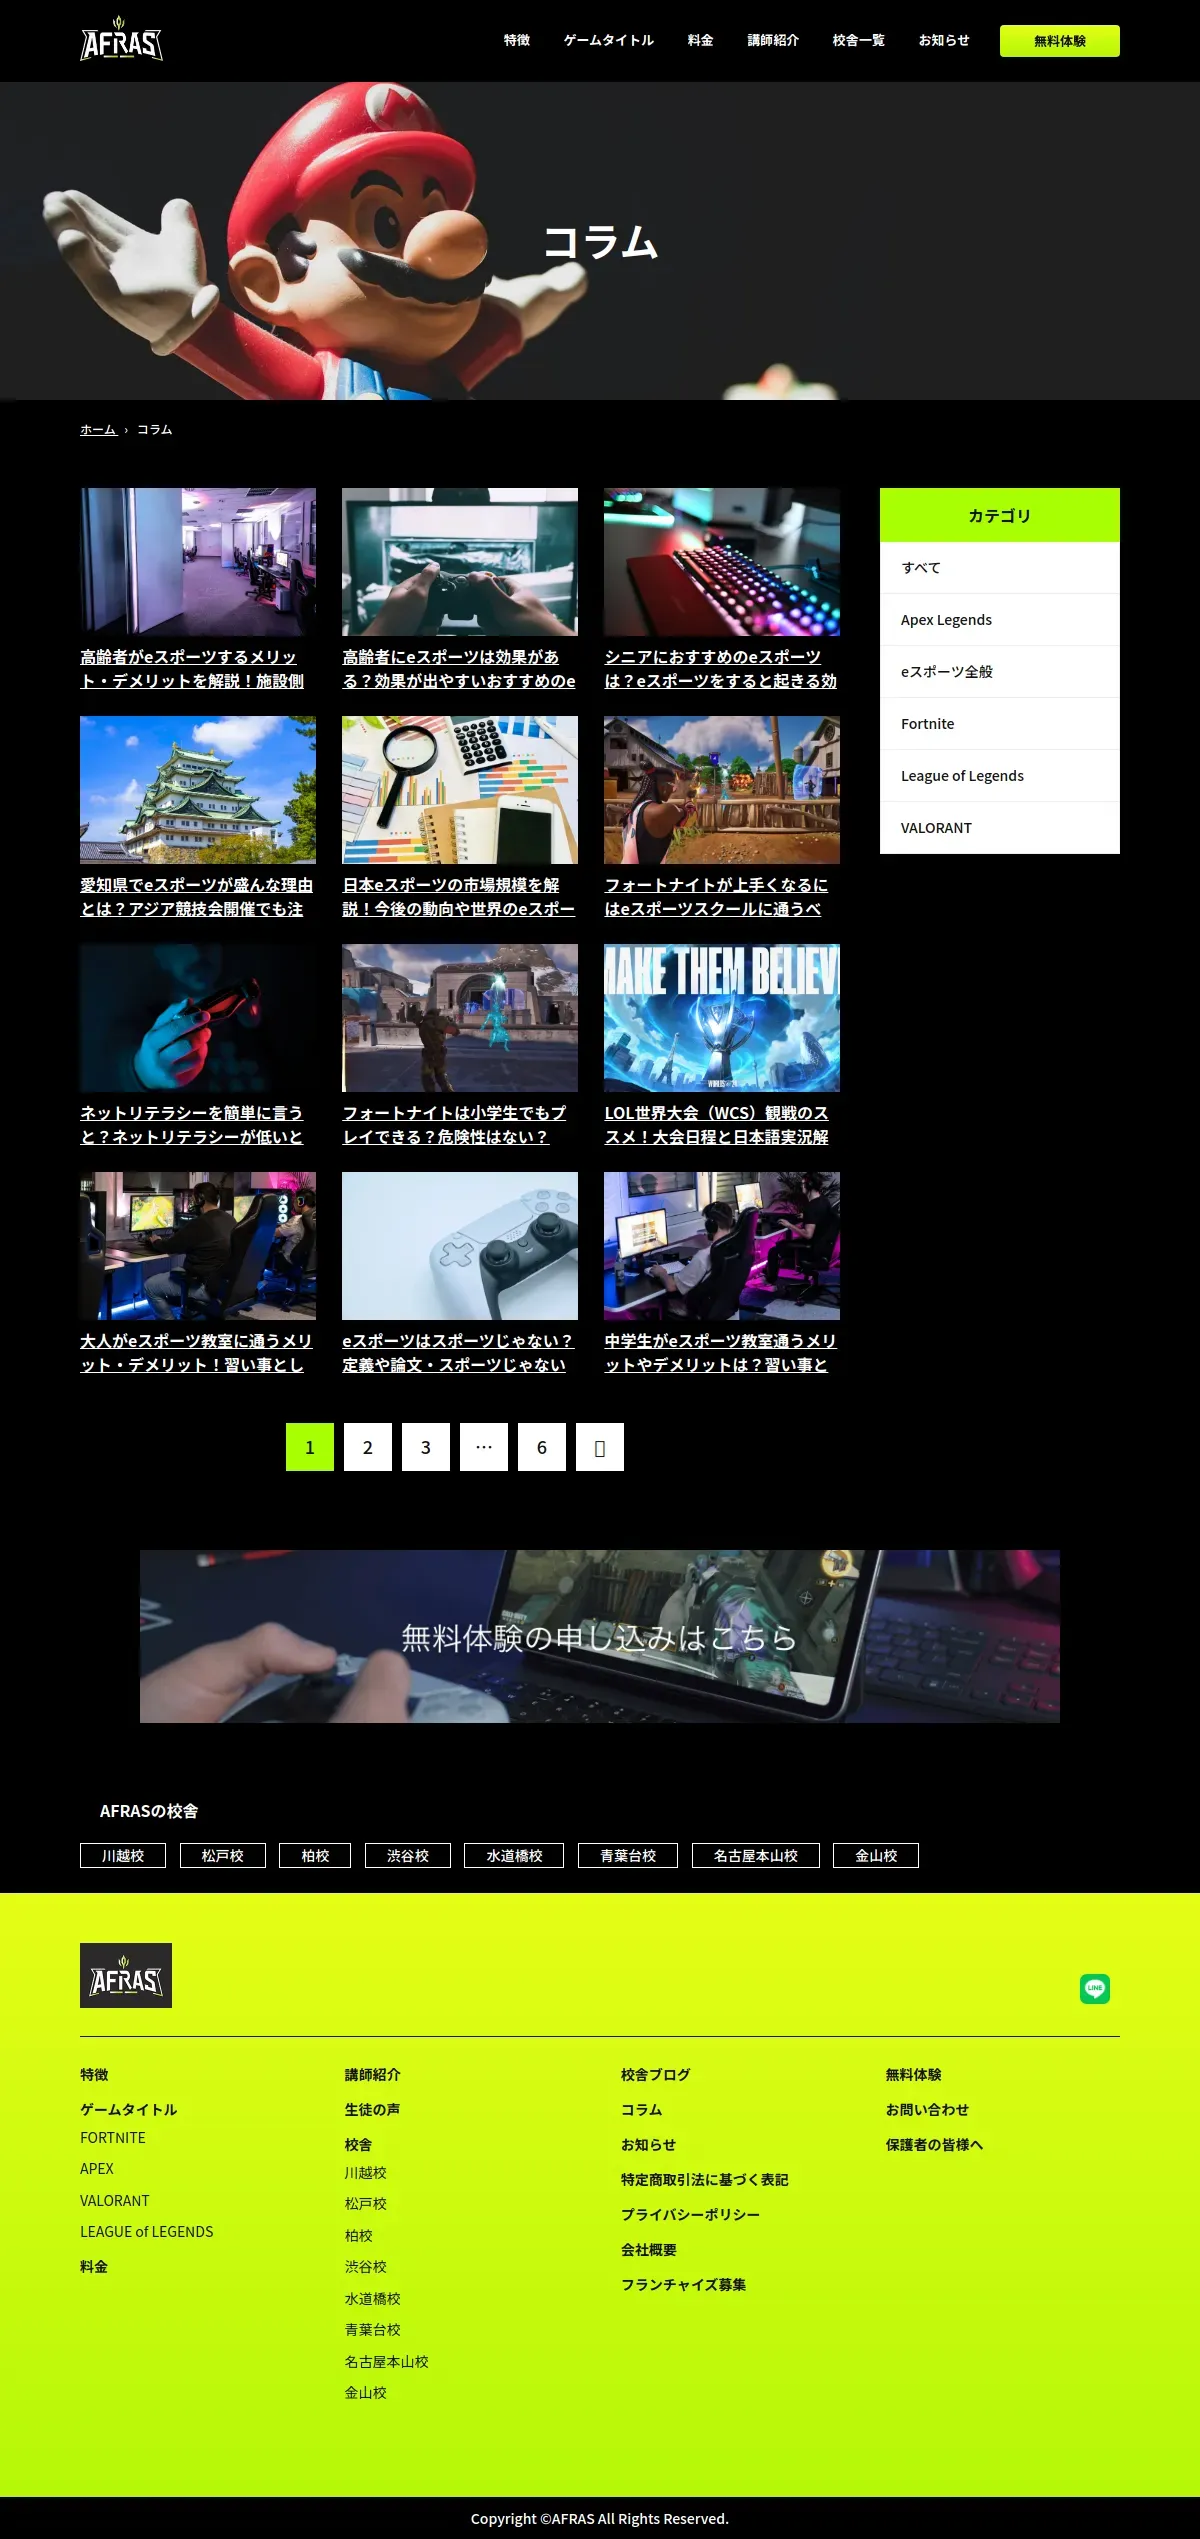Select the 川越校 campus tag button
1200x2539 pixels.
[123, 1855]
